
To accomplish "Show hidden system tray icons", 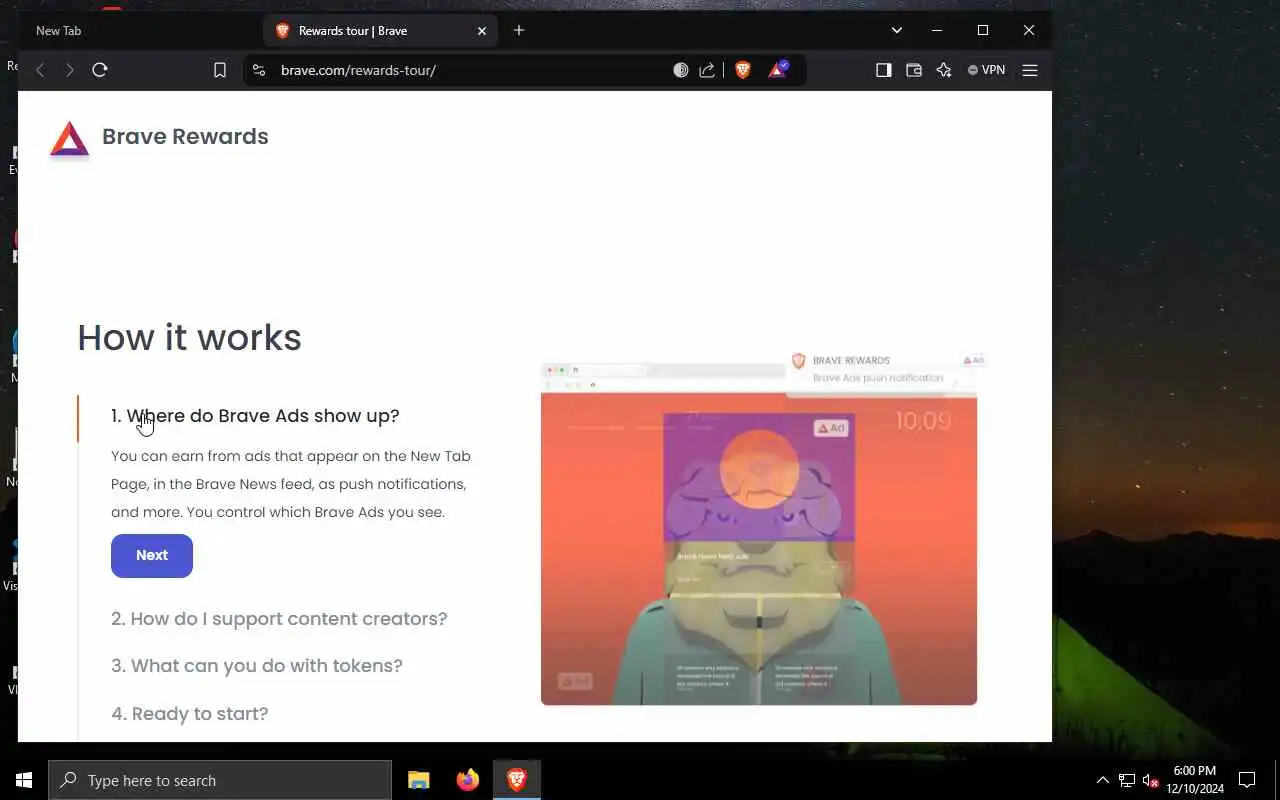I will (1103, 780).
